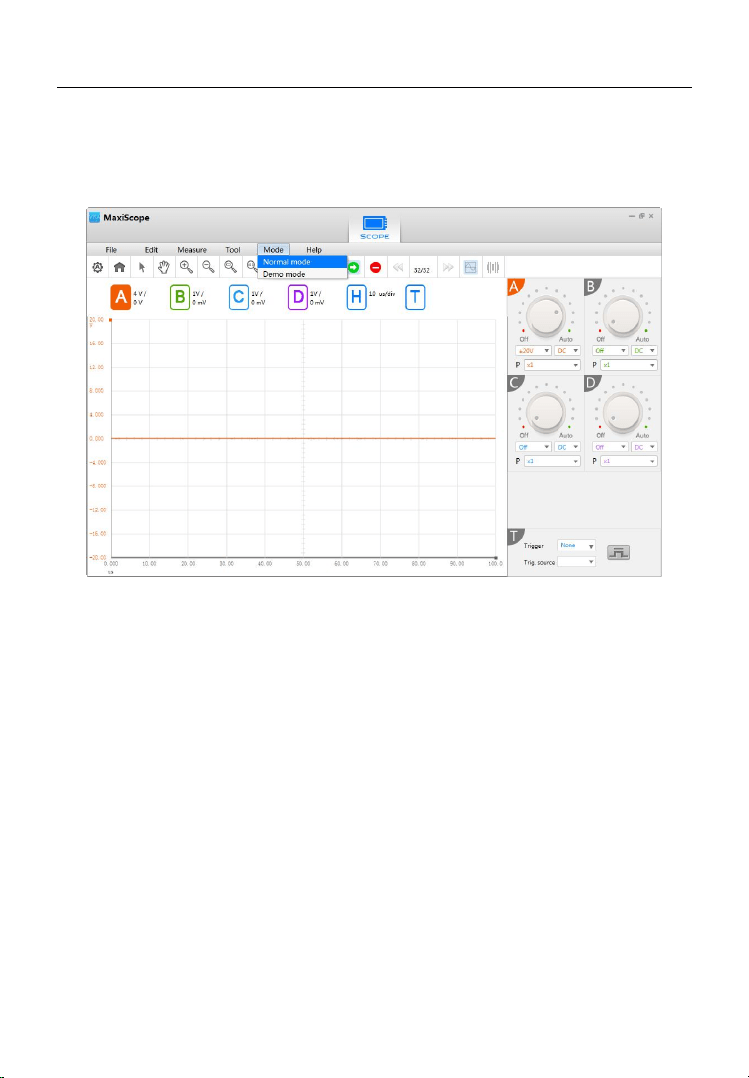
Task: Click the vertical bars ruler icon
Action: coord(493,267)
